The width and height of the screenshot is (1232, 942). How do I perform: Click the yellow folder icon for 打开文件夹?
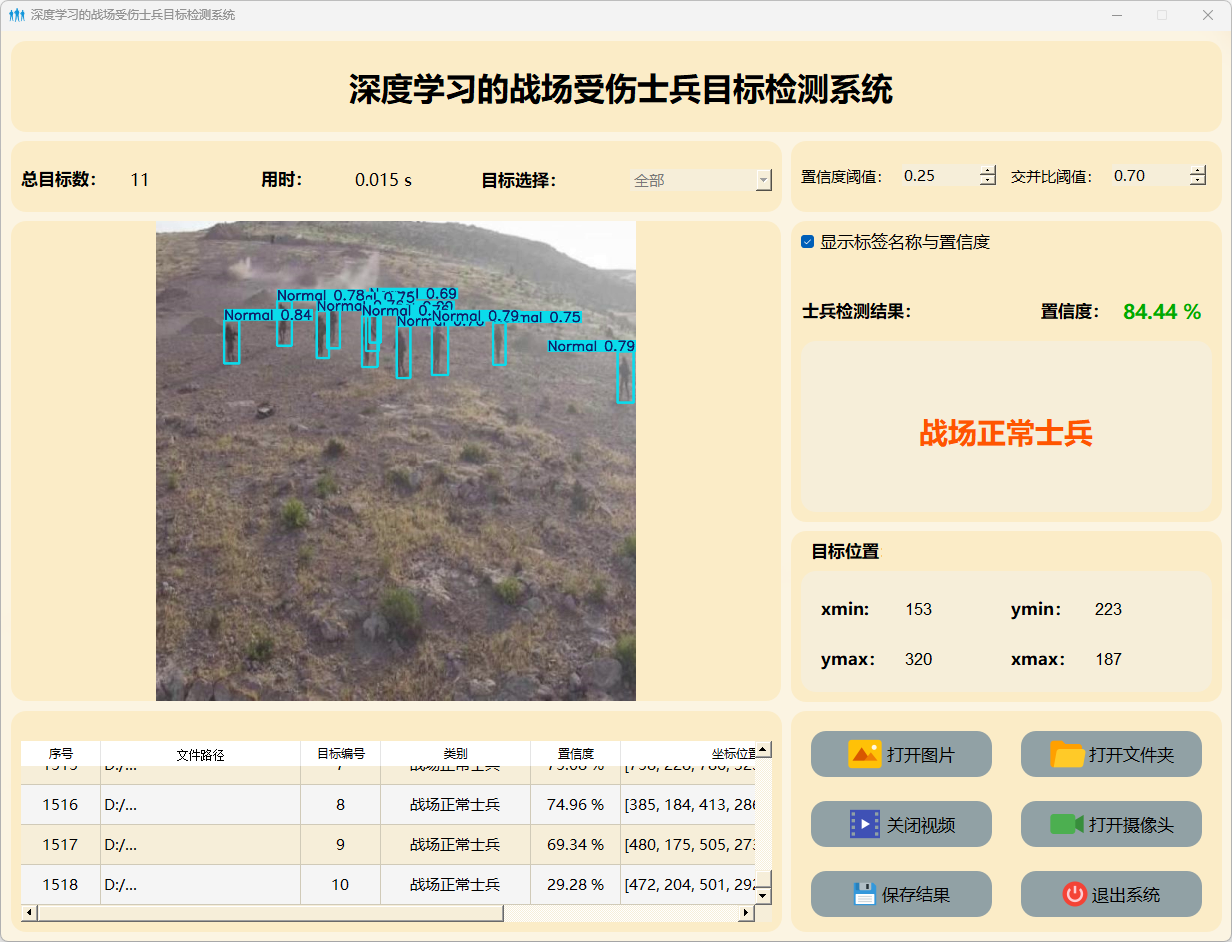(1067, 754)
